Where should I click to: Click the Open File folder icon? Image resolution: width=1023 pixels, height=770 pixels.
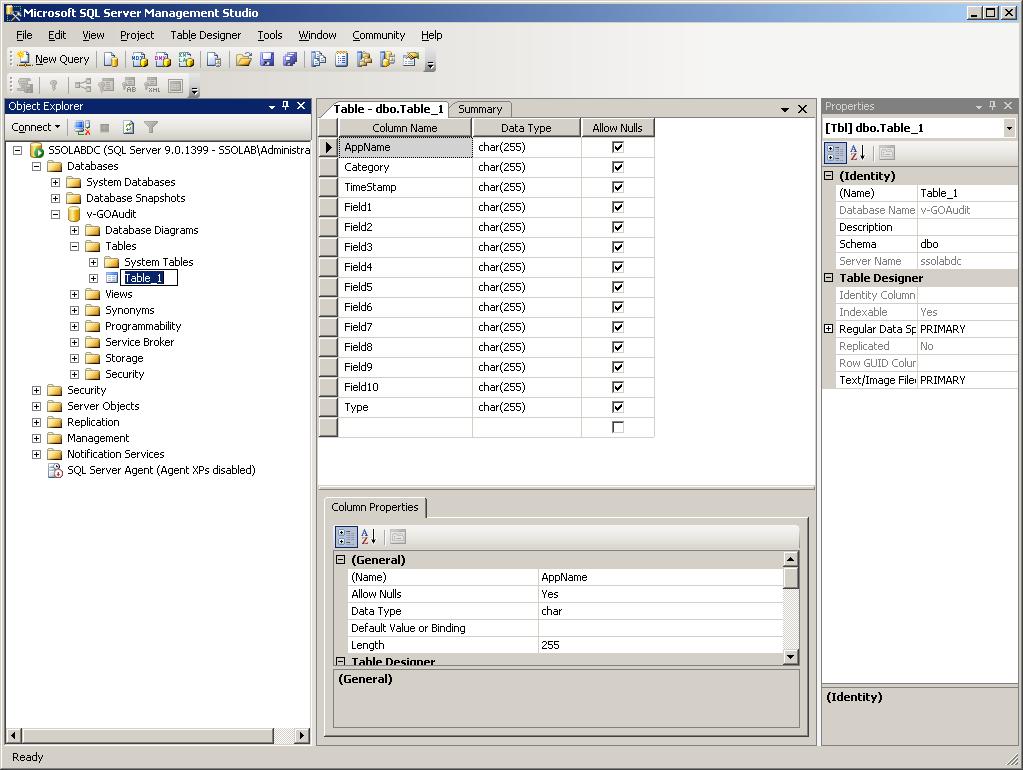pos(244,59)
